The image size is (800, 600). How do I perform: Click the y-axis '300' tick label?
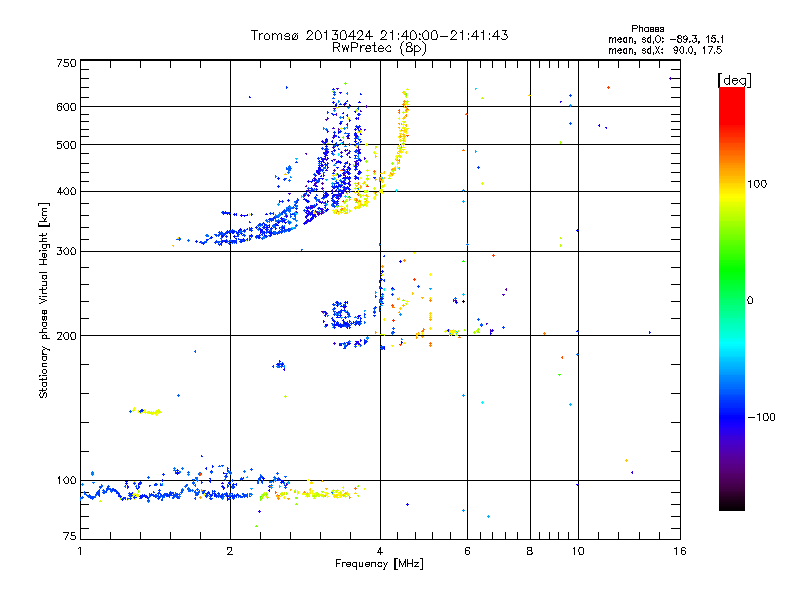tap(67, 251)
